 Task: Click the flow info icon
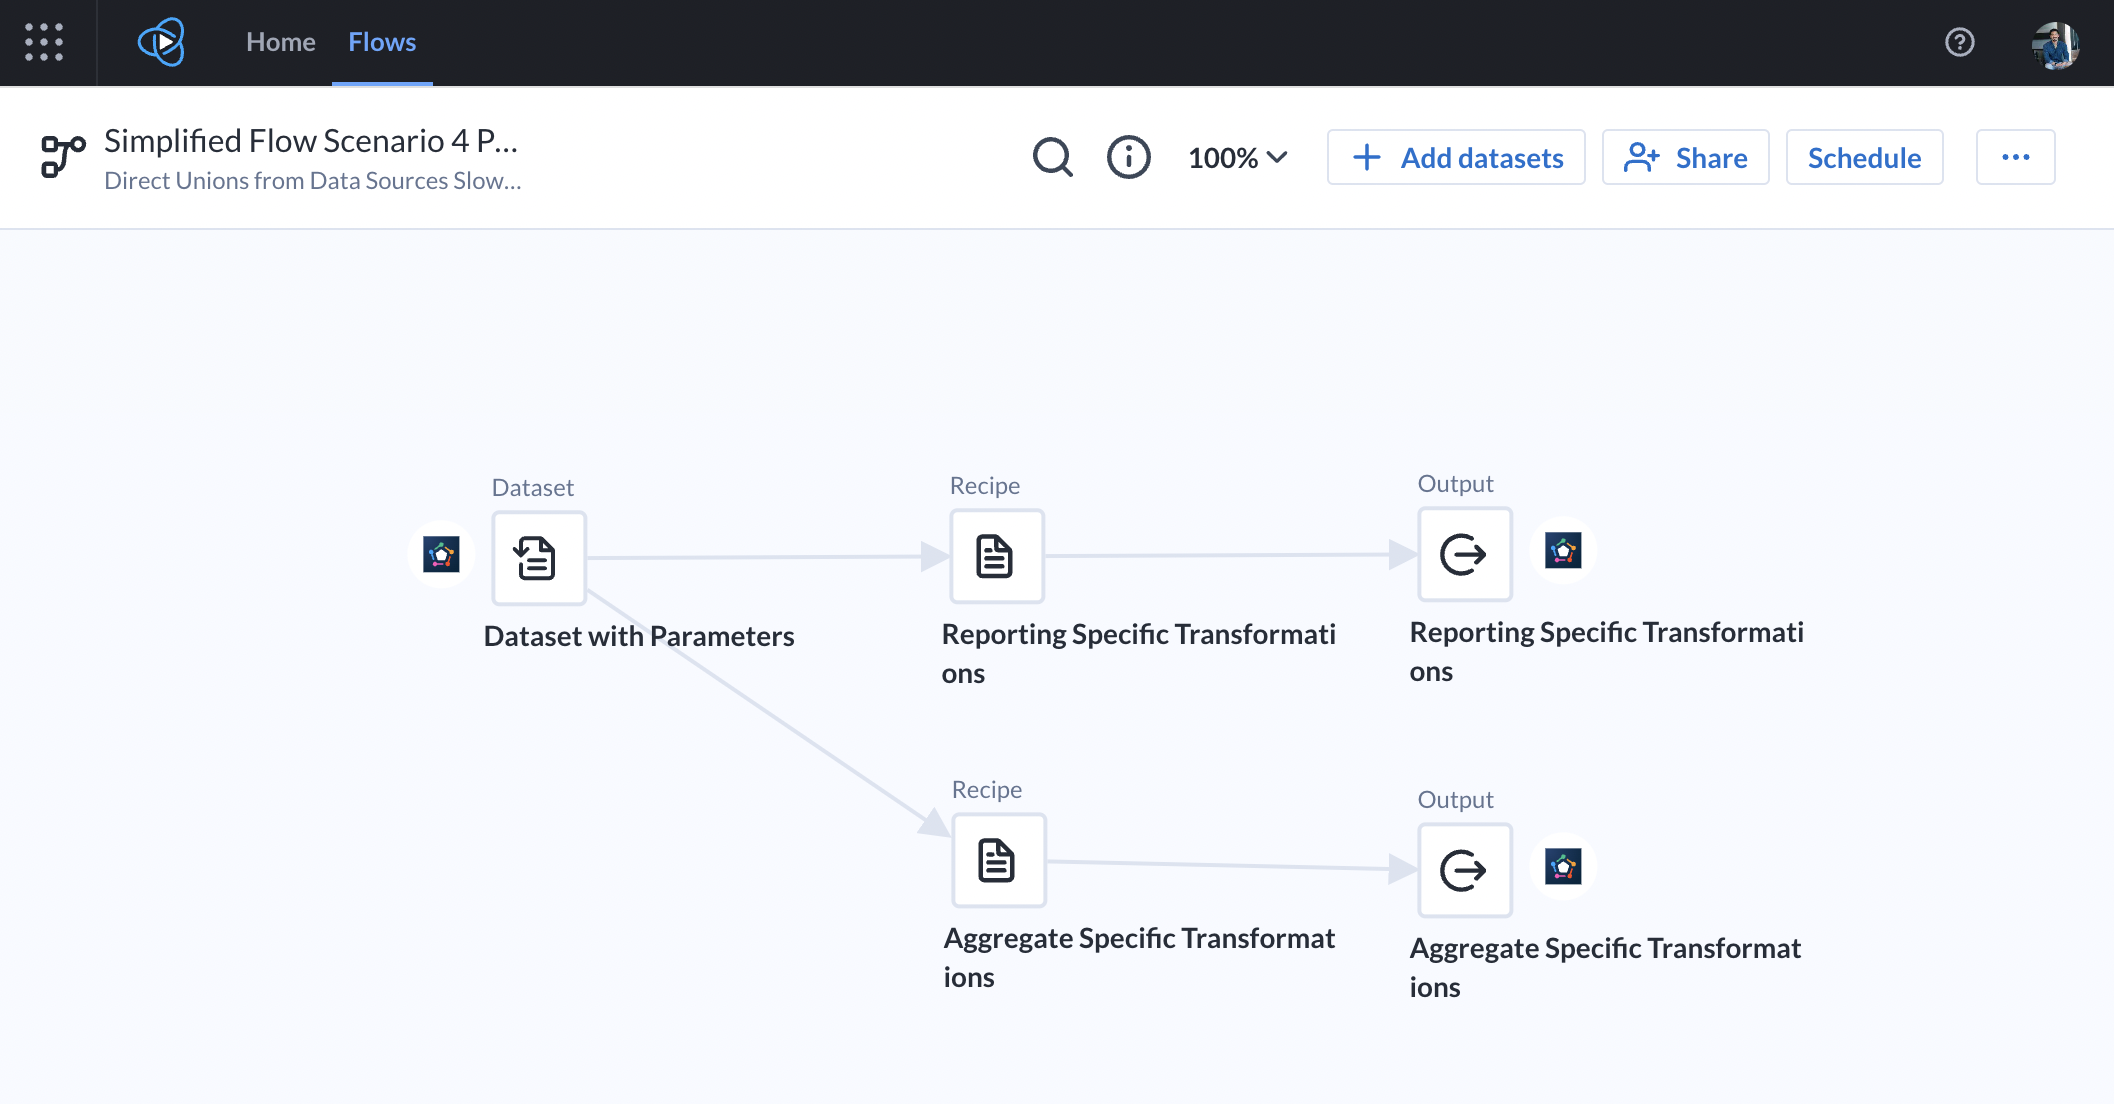(1128, 157)
